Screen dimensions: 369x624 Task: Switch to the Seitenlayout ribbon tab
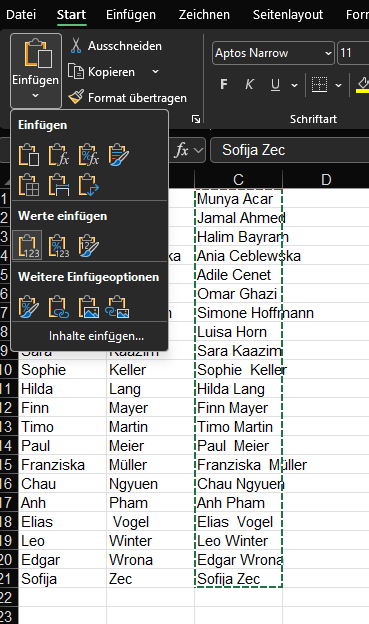pyautogui.click(x=288, y=15)
